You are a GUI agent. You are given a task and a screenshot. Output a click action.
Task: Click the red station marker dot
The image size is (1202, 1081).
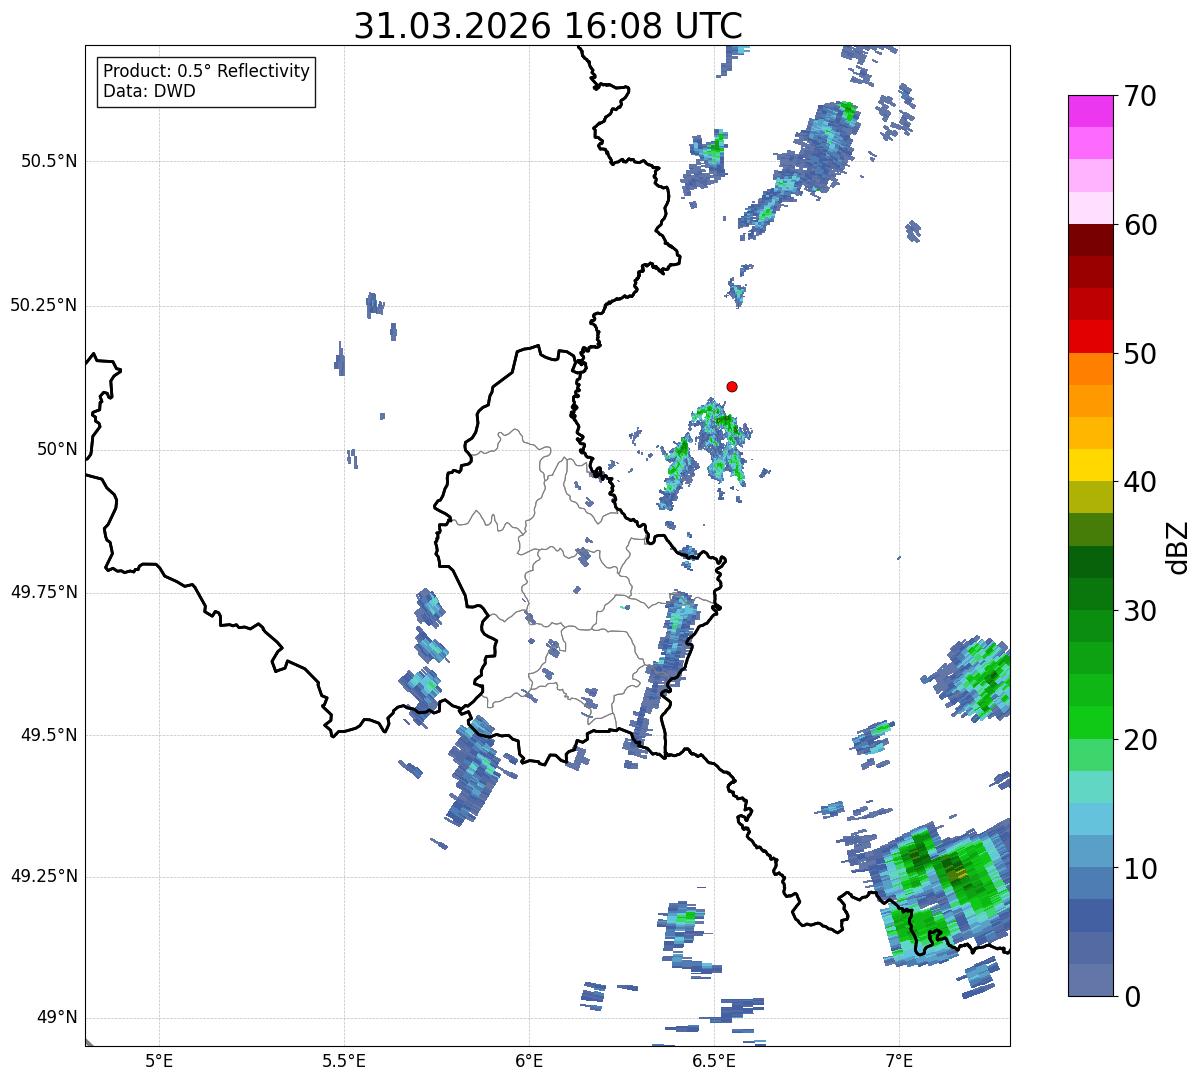click(x=732, y=386)
